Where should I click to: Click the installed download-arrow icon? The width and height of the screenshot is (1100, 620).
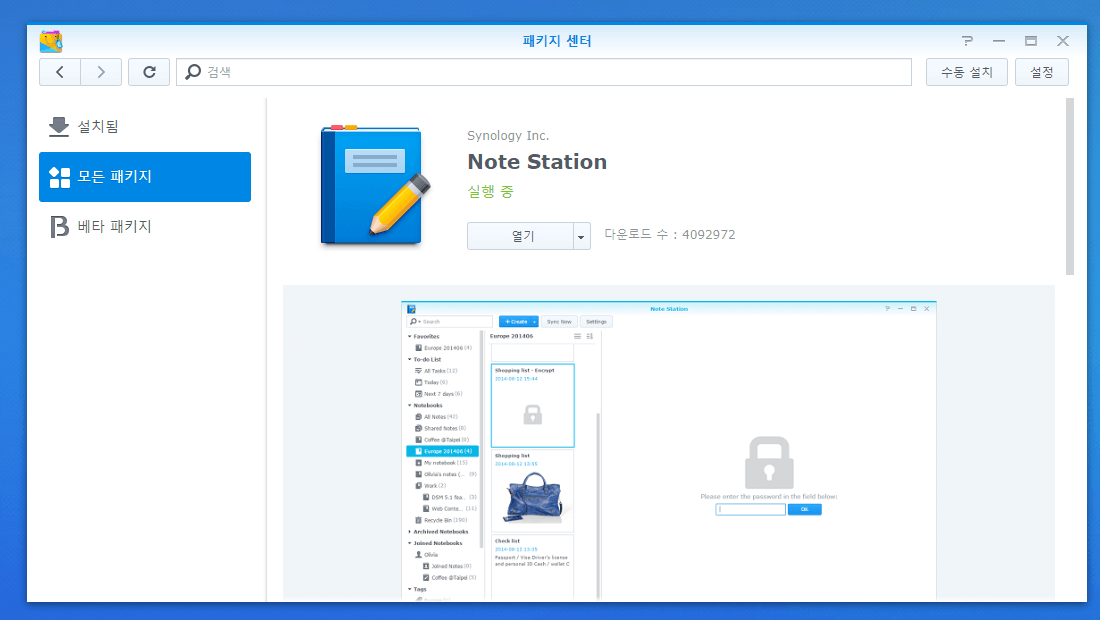coord(59,127)
